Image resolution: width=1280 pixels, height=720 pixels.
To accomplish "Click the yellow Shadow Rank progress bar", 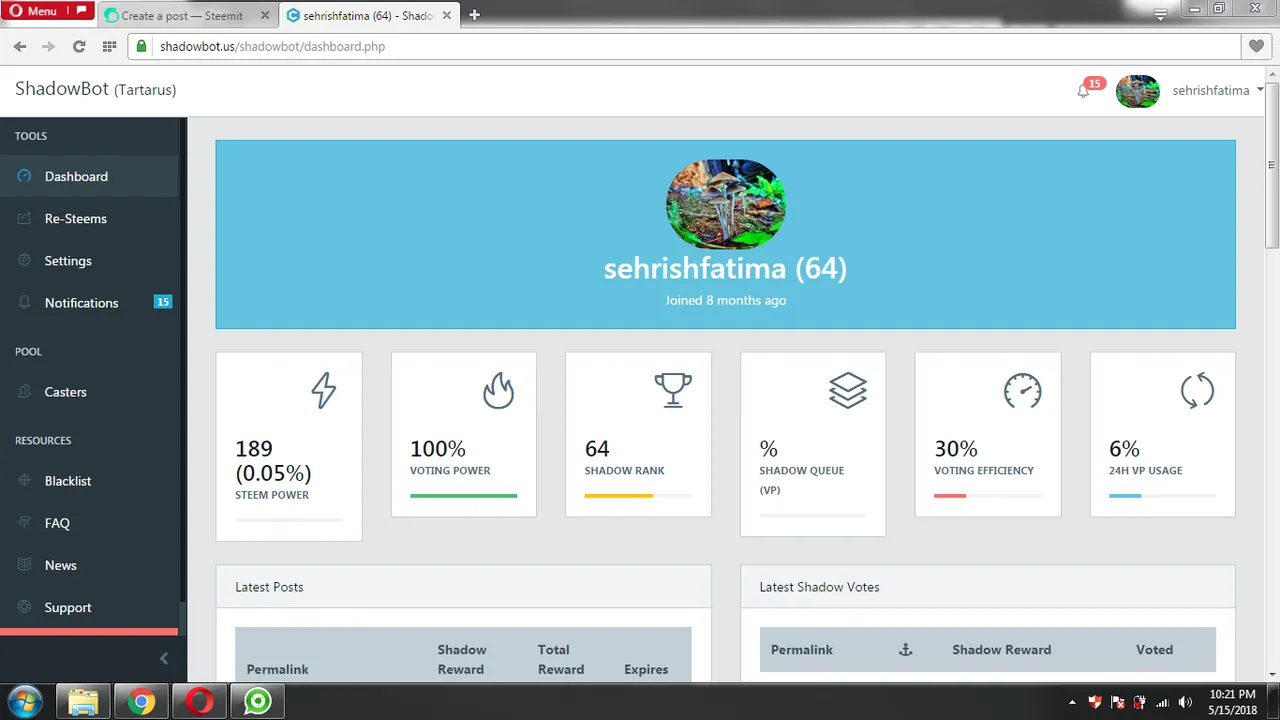I will (x=619, y=495).
